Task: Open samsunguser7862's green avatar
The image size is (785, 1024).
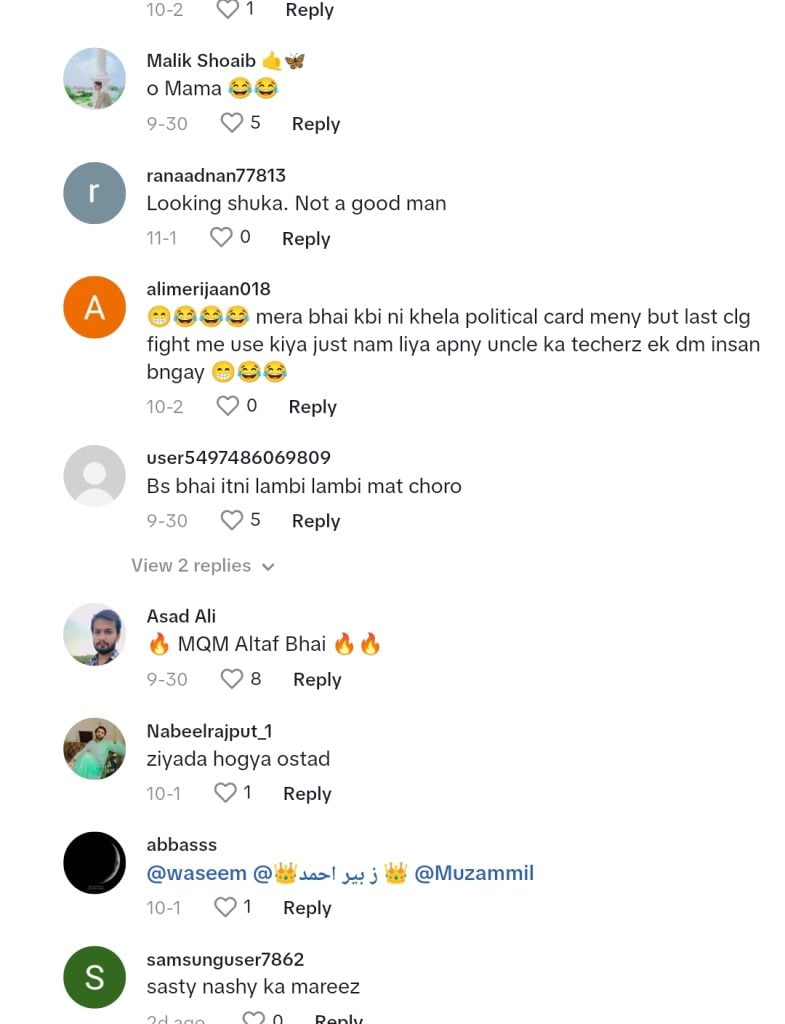Action: coord(94,976)
